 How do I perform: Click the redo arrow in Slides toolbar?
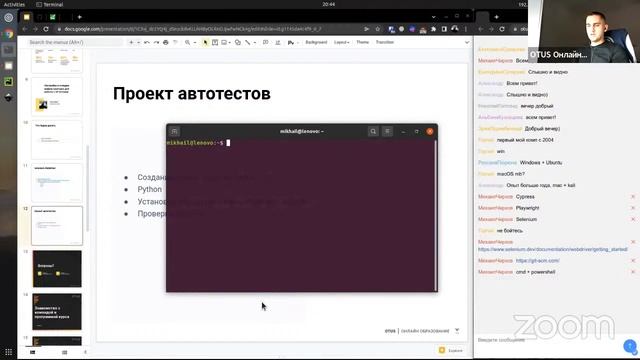pyautogui.click(x=156, y=42)
